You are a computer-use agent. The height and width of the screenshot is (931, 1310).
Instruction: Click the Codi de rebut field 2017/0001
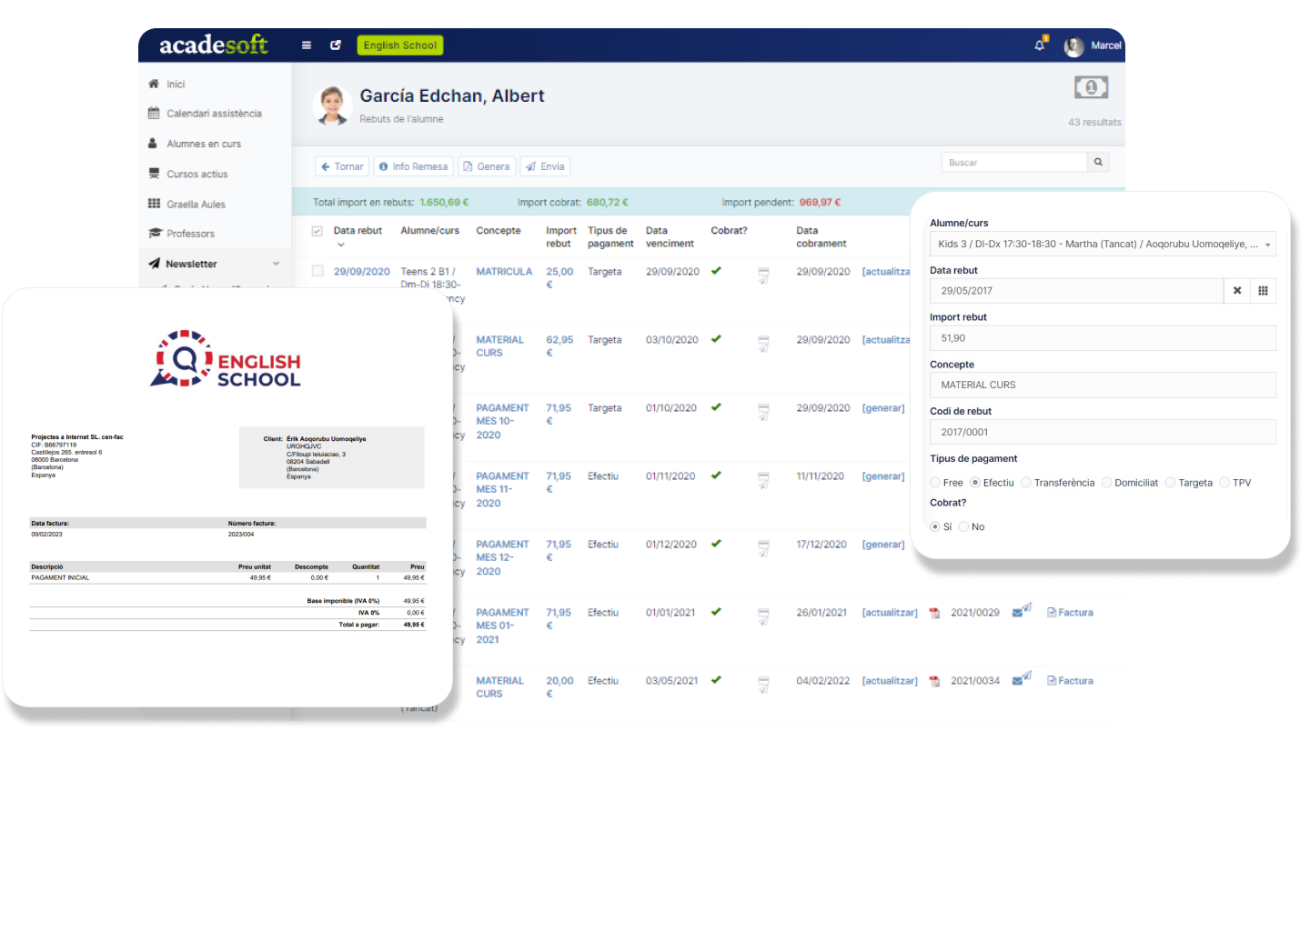click(1103, 432)
